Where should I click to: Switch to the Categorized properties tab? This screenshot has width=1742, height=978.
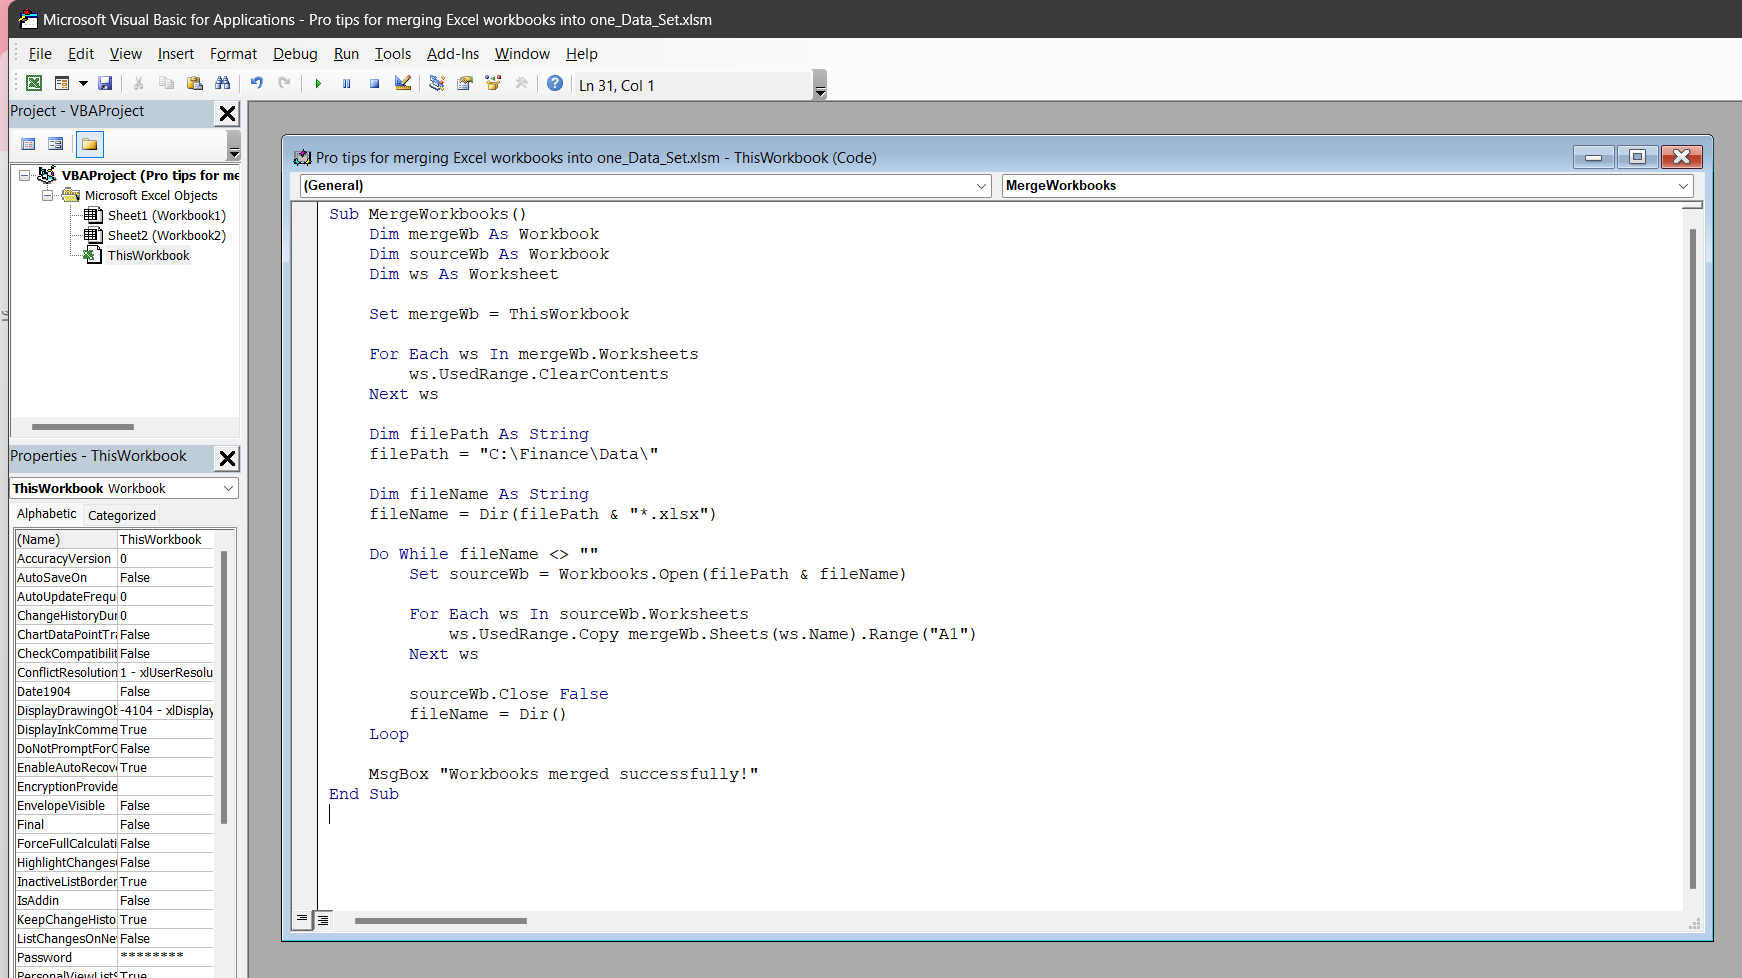(122, 515)
